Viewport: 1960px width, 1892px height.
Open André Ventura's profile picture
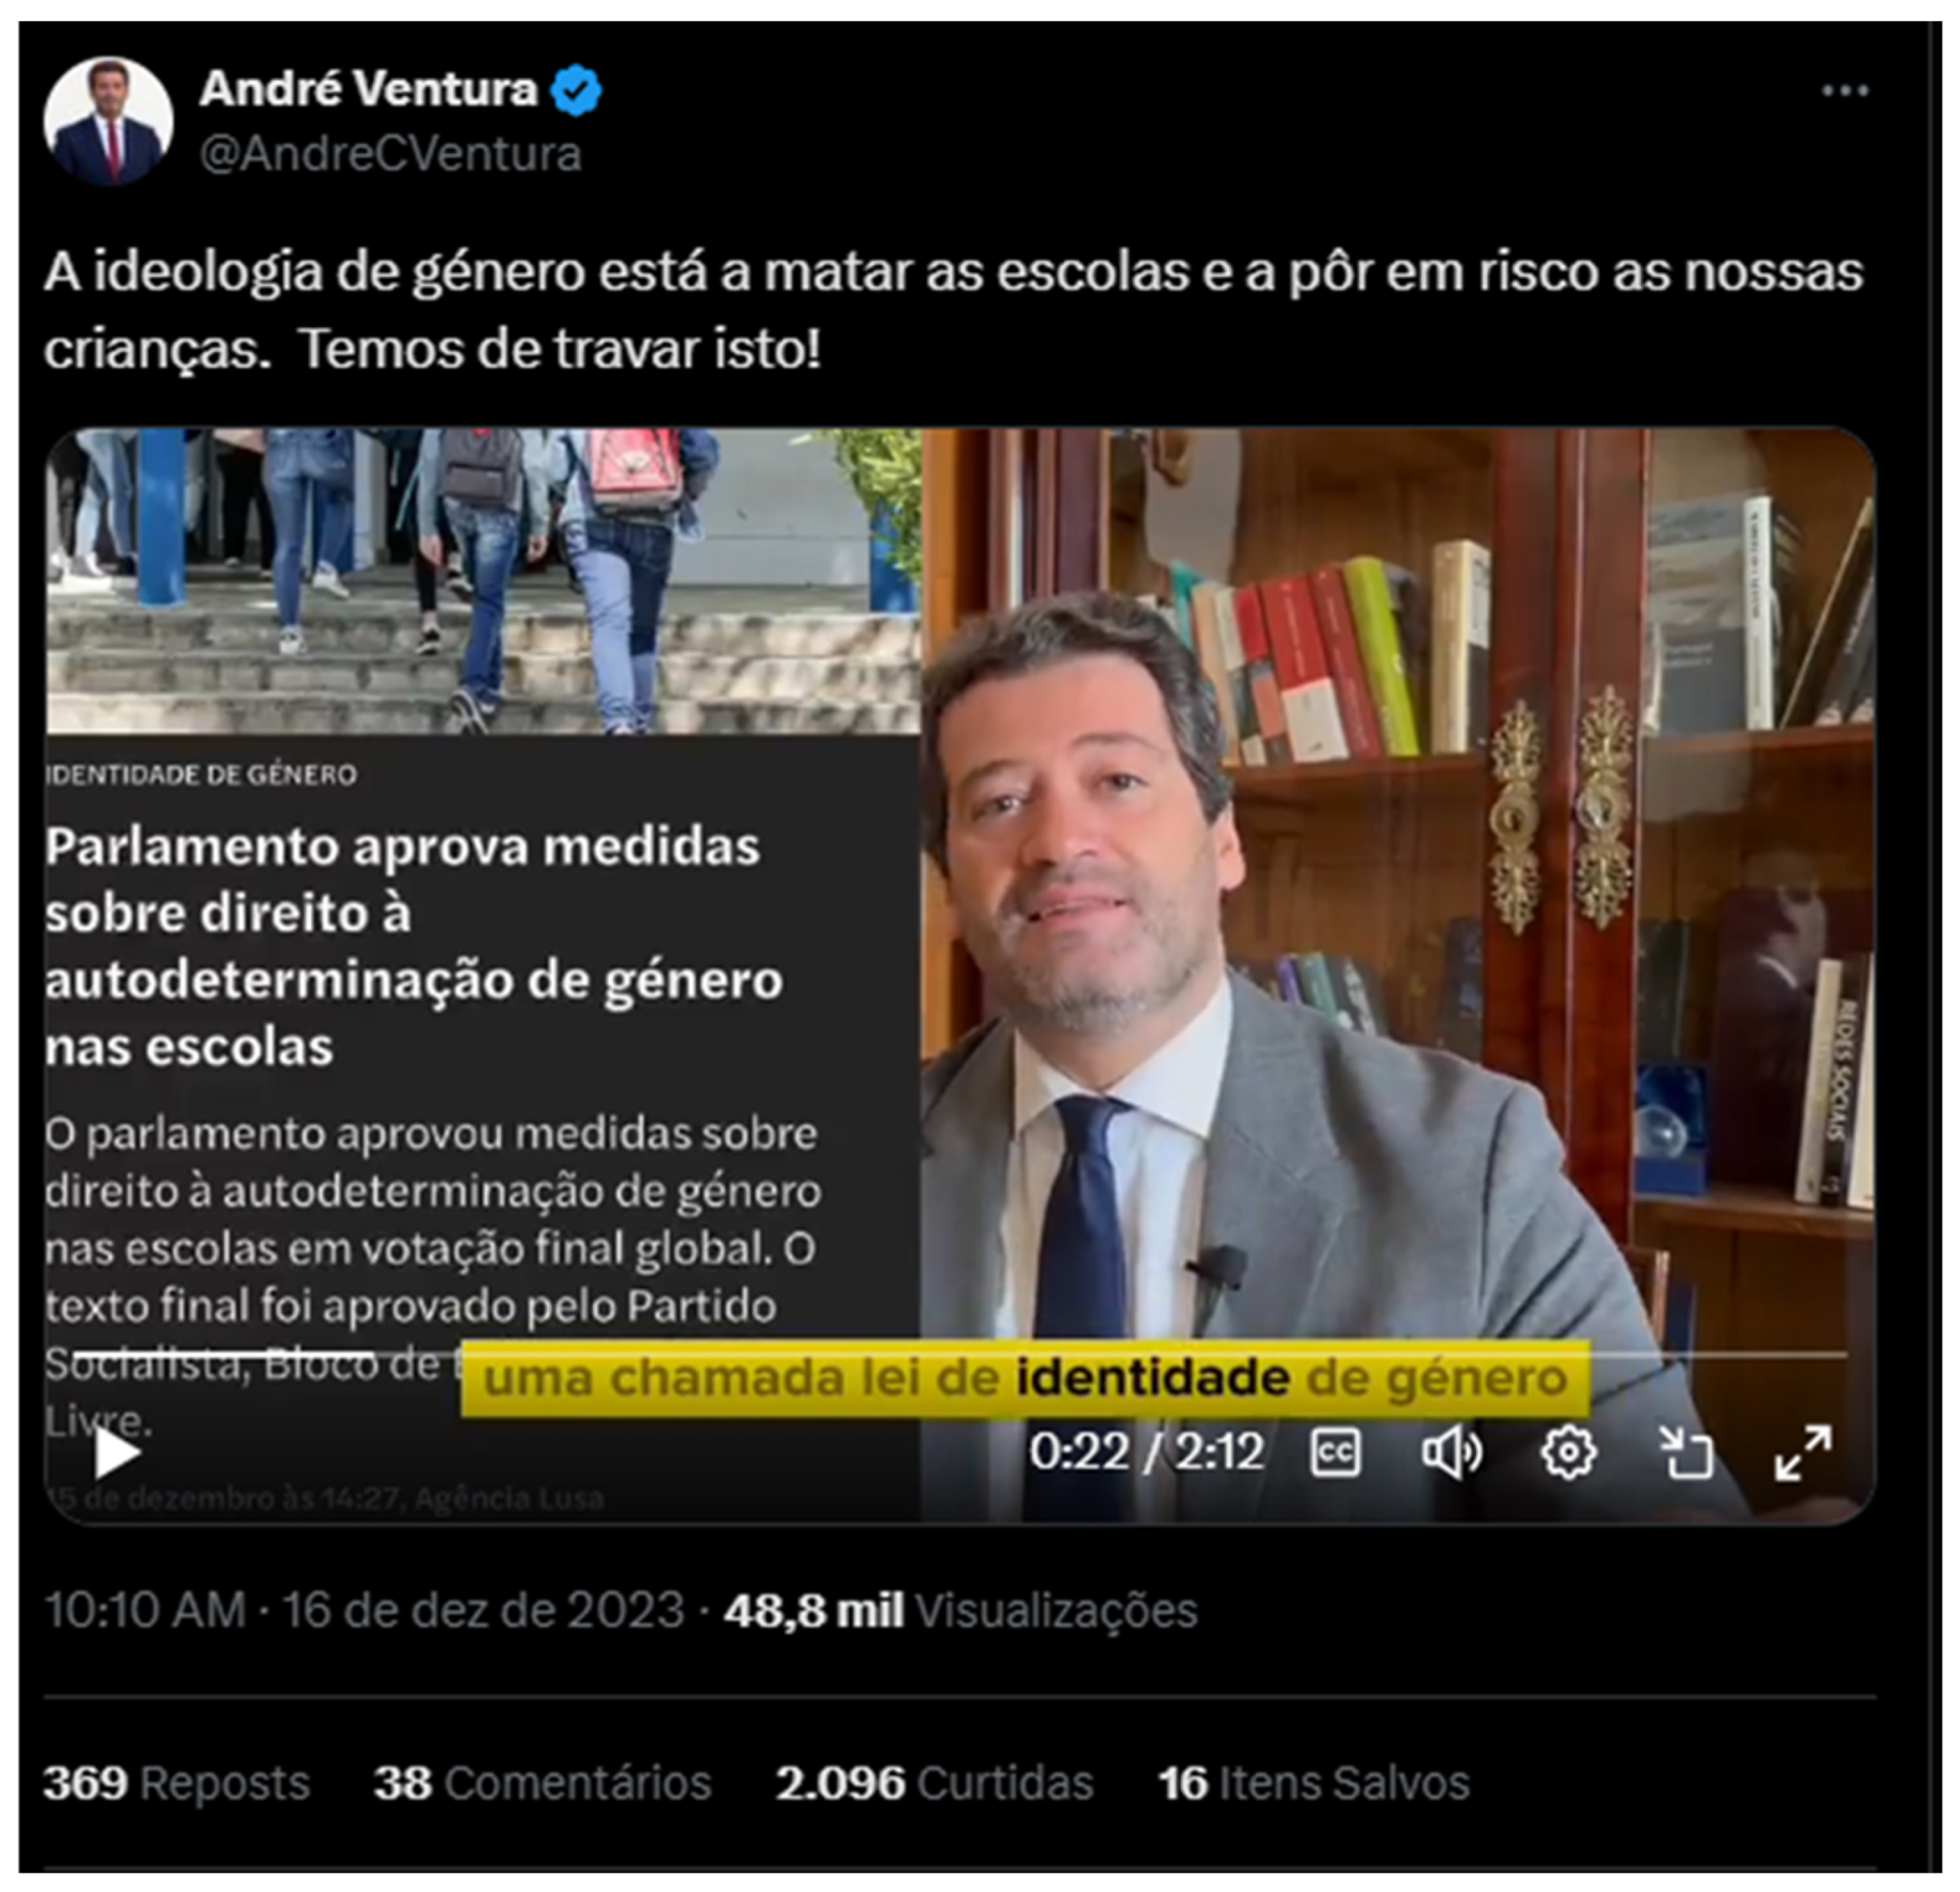[x=108, y=121]
